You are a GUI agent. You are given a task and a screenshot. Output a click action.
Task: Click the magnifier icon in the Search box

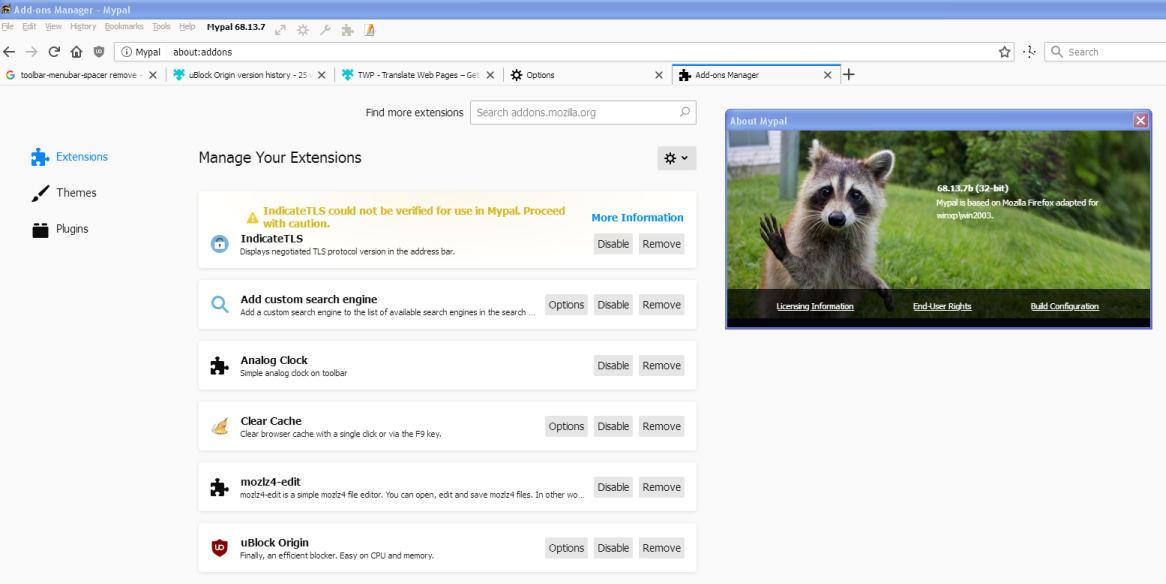point(1056,52)
